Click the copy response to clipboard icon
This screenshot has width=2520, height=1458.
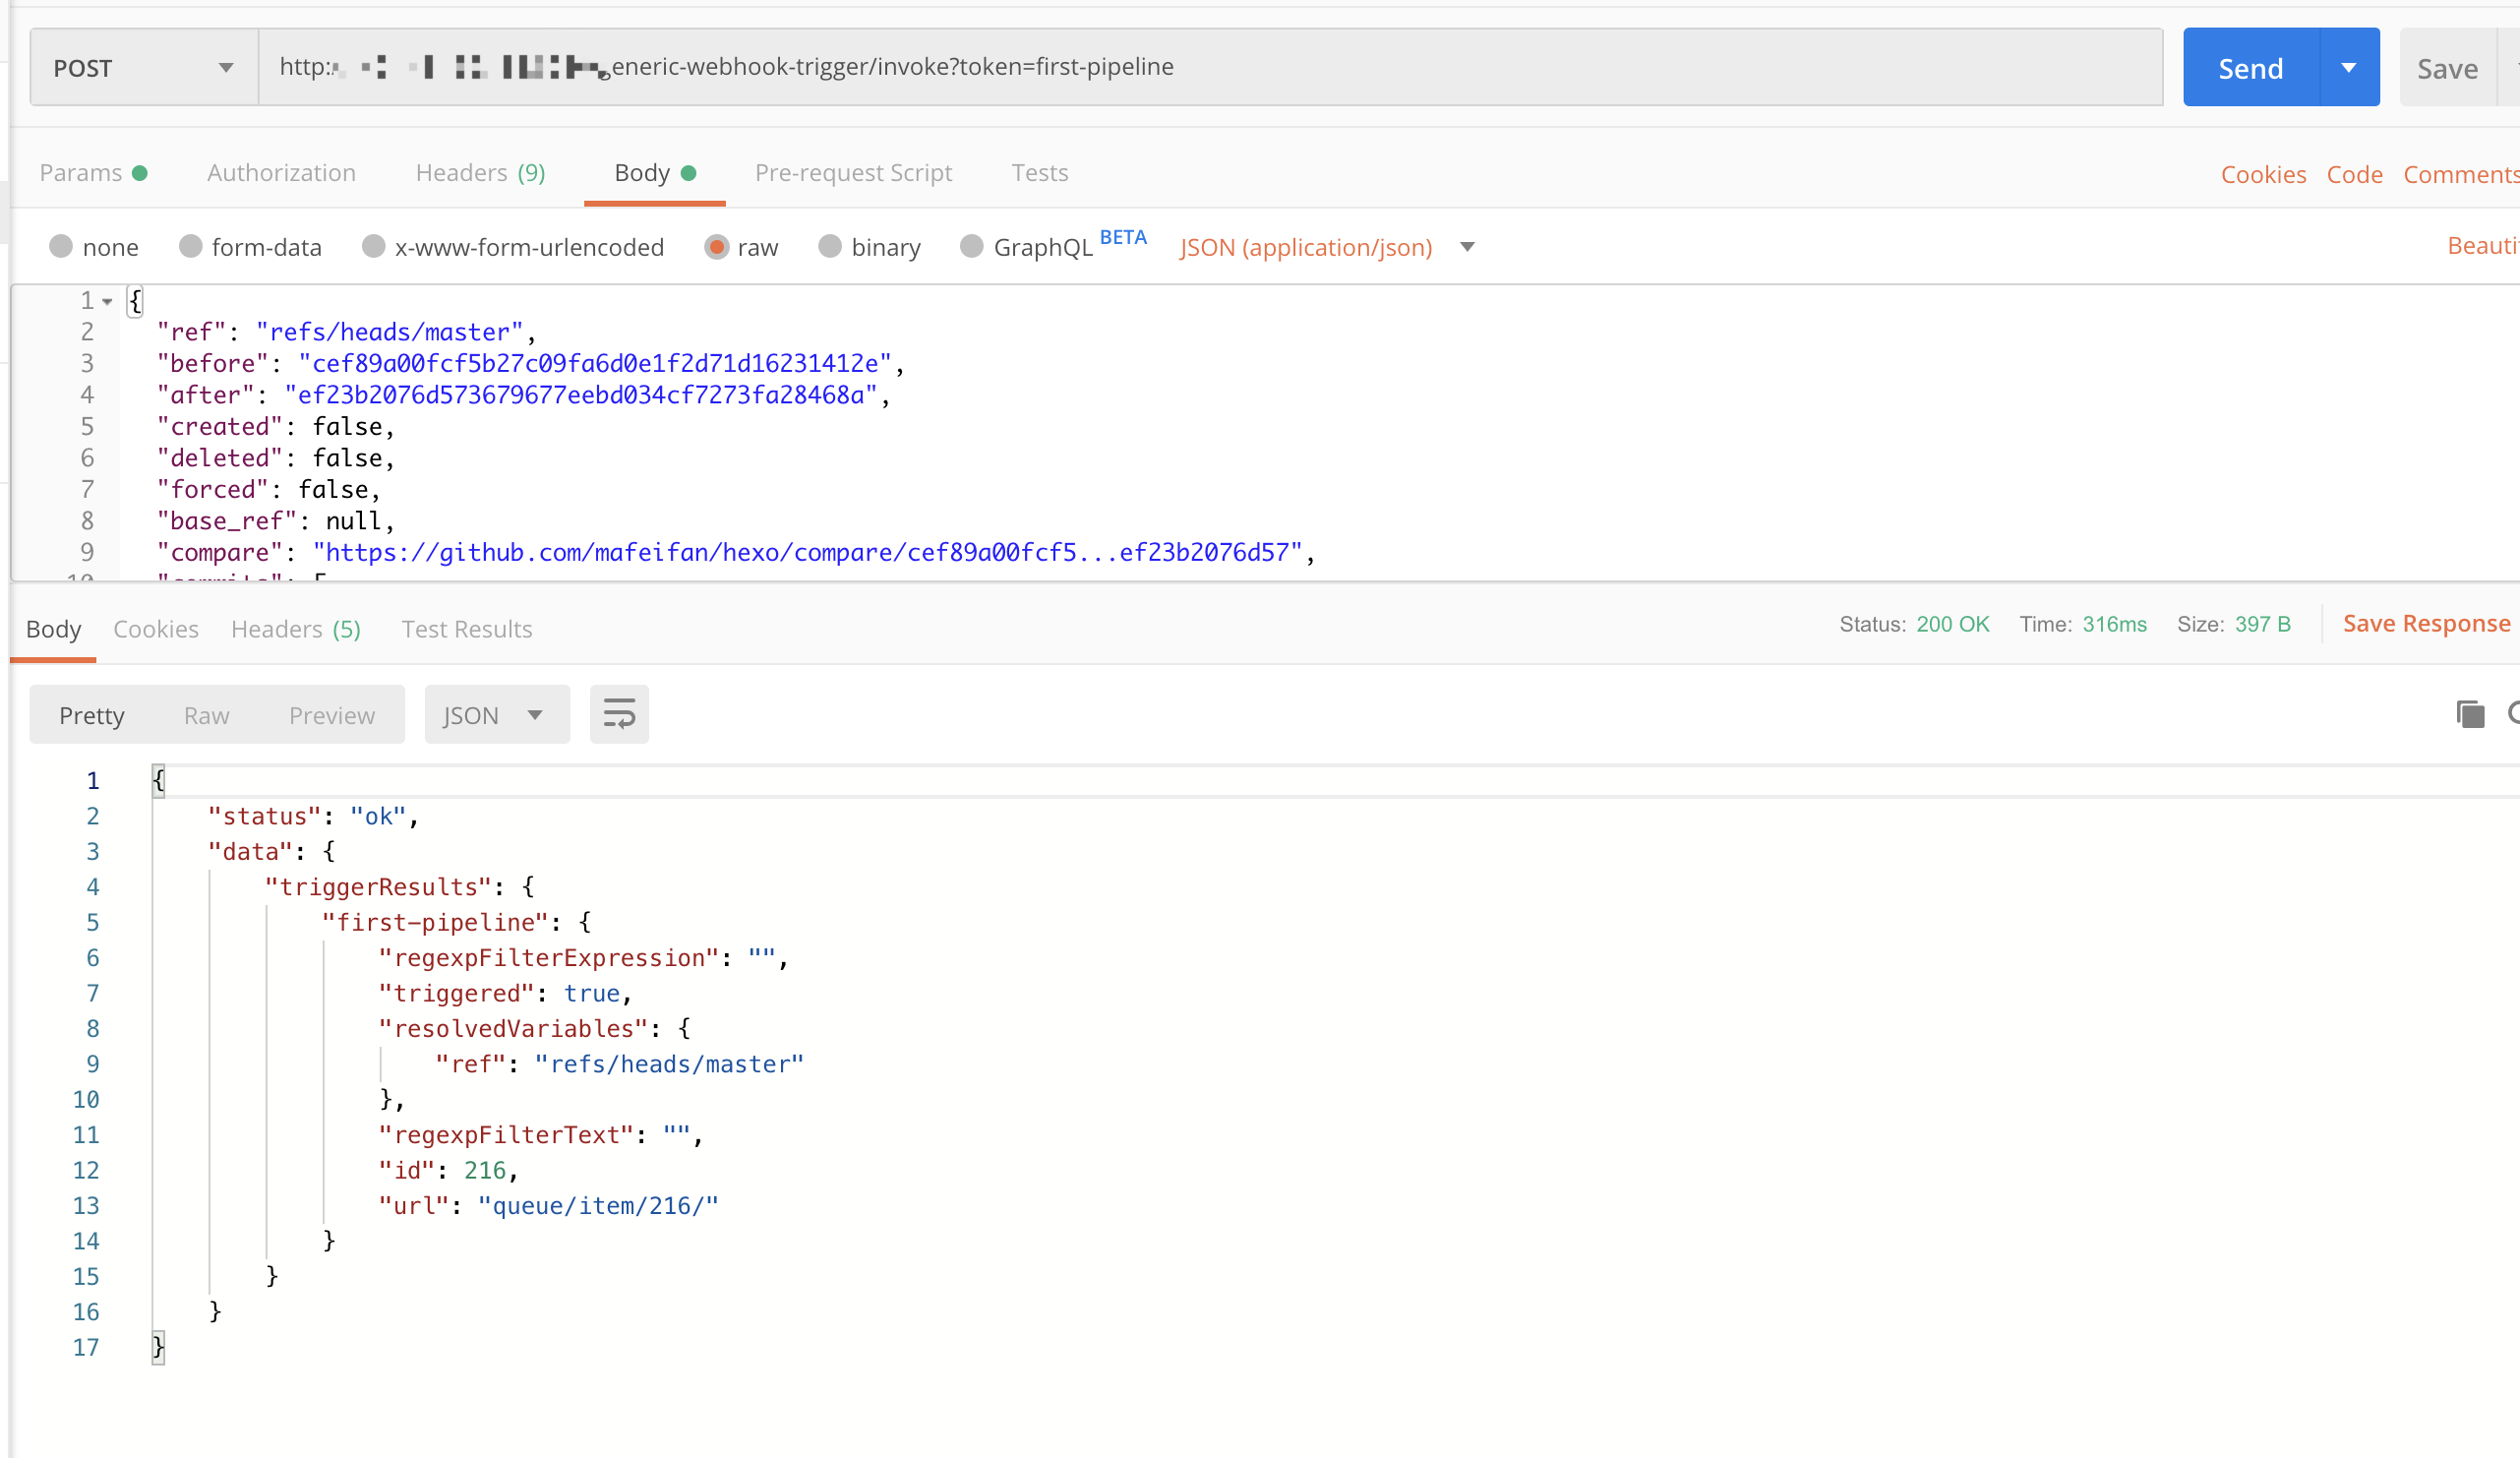click(2470, 714)
